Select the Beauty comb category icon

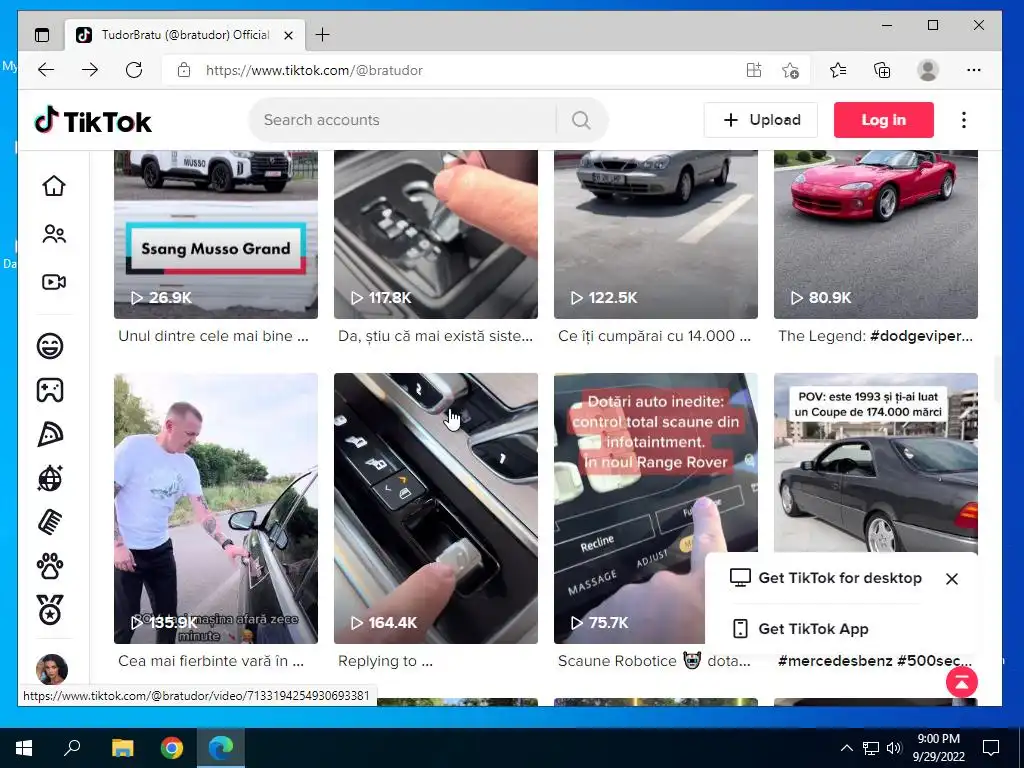pos(50,522)
